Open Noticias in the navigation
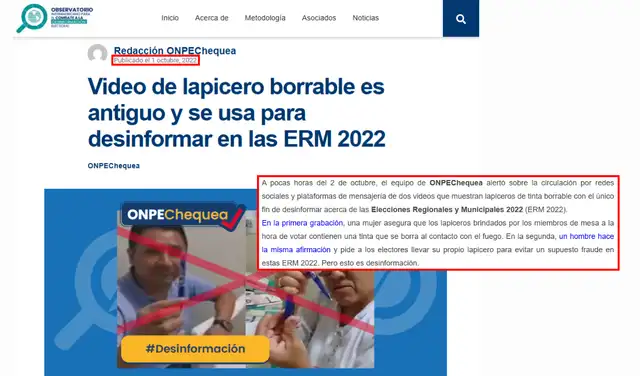Viewport: 640px width, 376px height. coord(366,18)
